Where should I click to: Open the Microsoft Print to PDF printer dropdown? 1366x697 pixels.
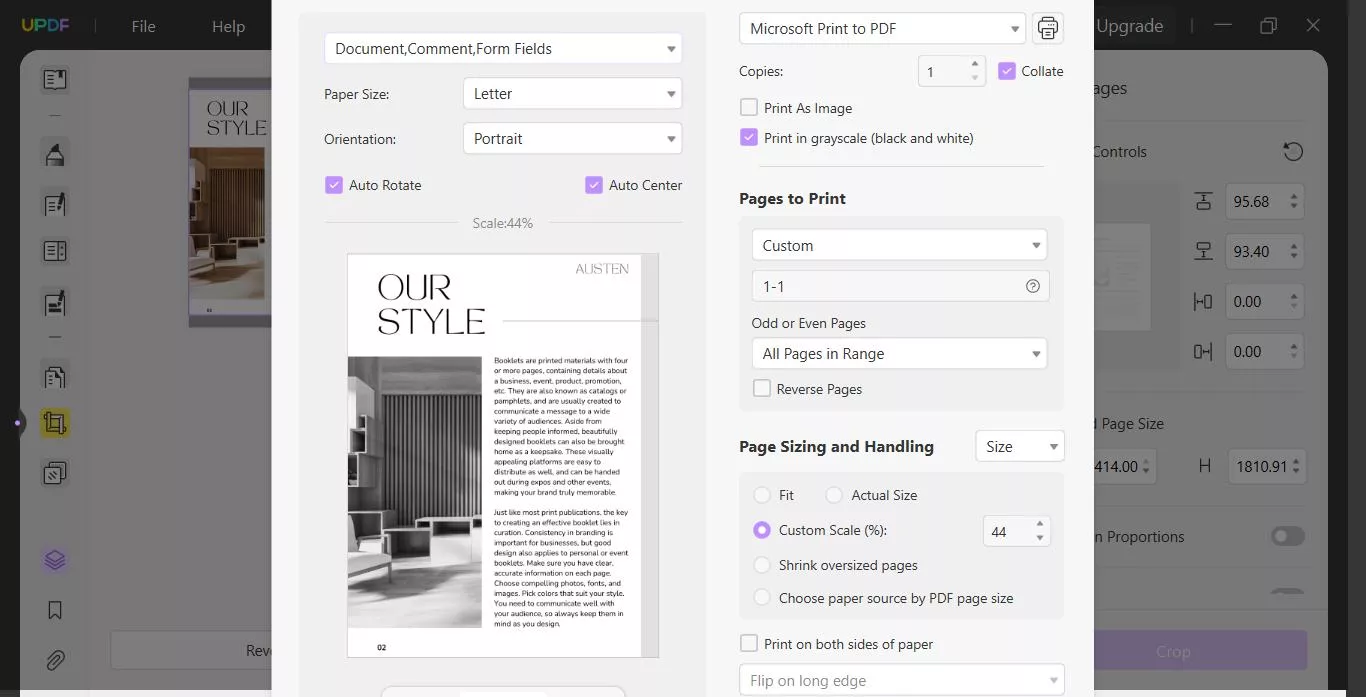click(882, 28)
